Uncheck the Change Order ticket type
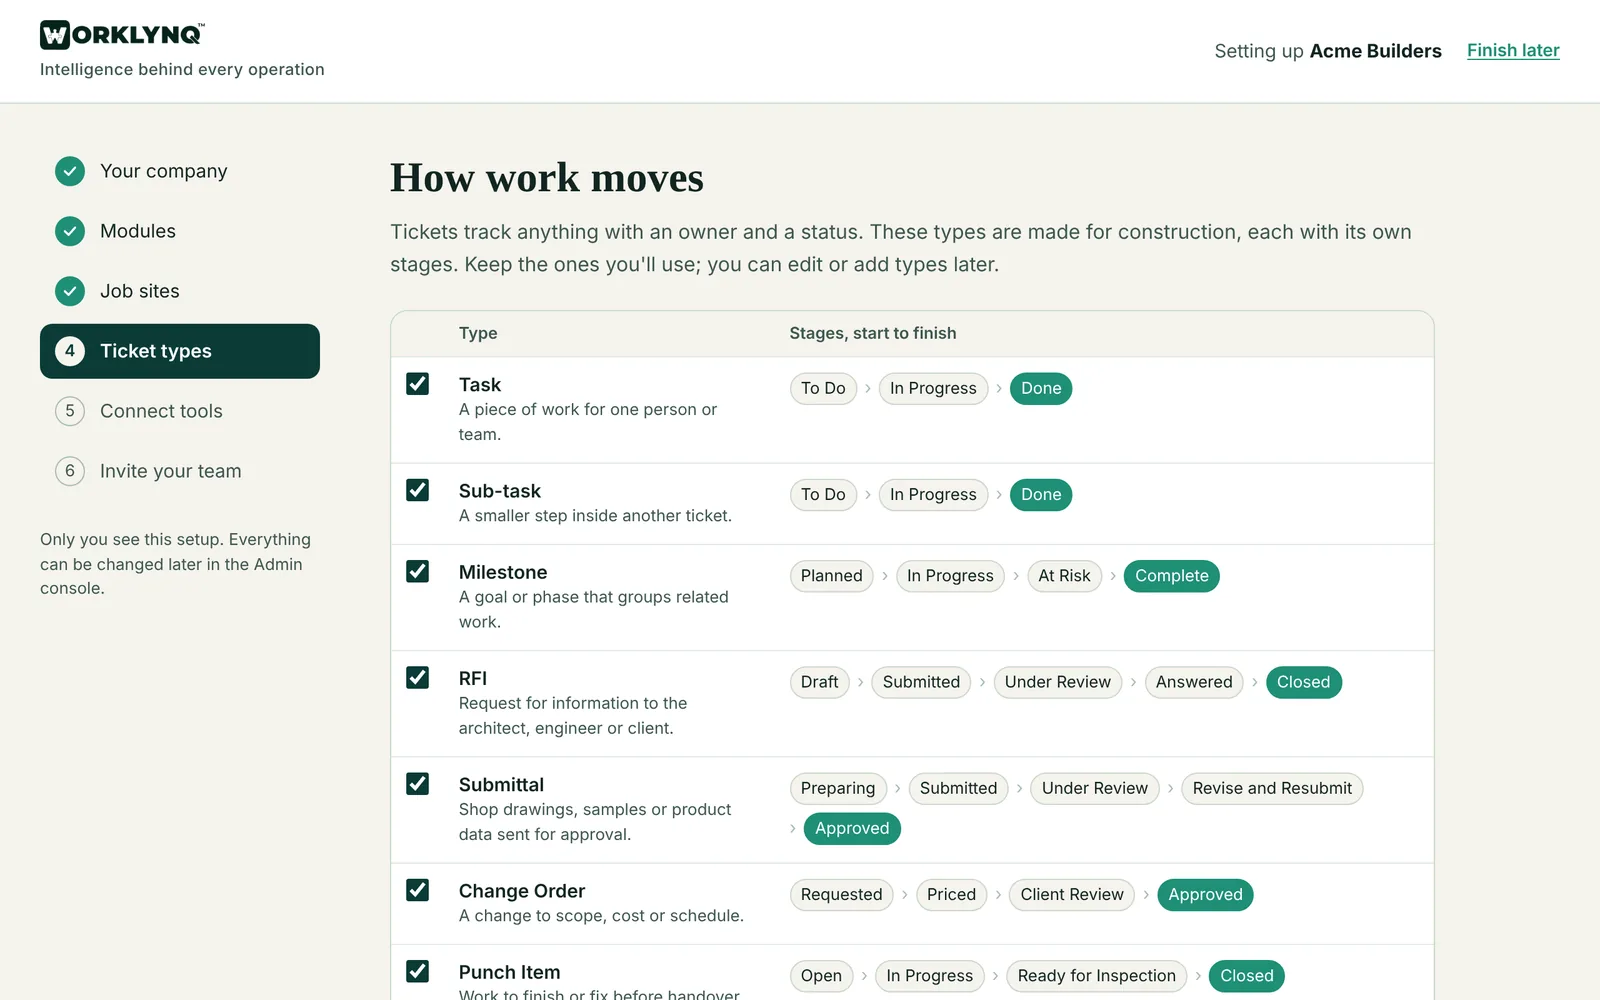This screenshot has height=1000, width=1600. coord(418,890)
